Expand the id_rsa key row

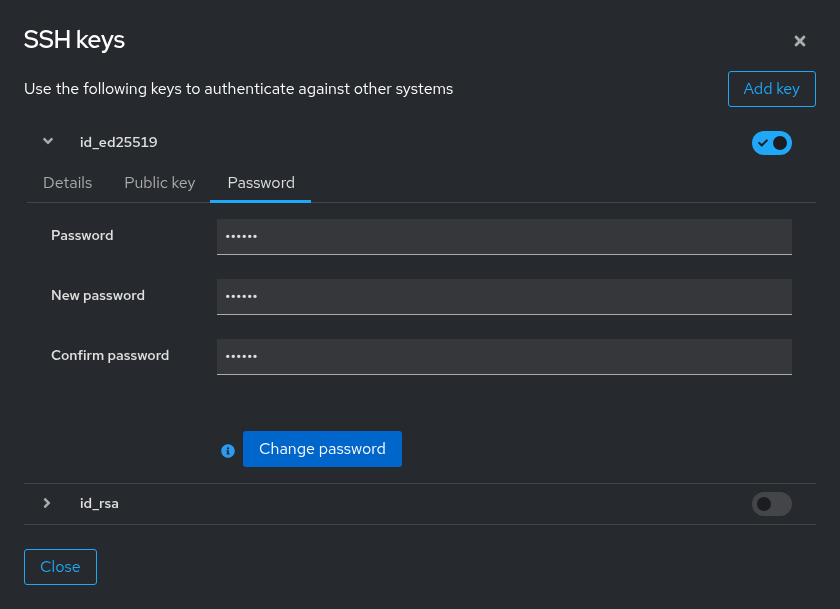click(47, 503)
